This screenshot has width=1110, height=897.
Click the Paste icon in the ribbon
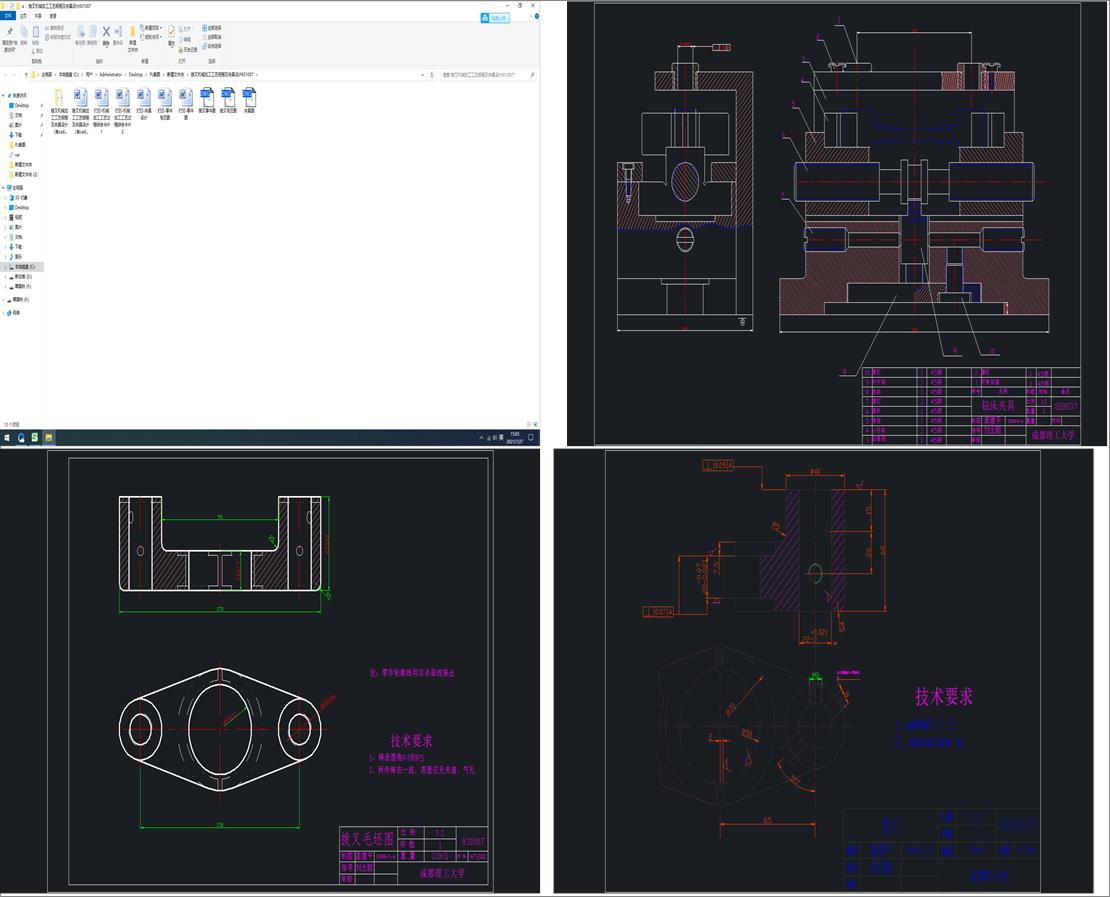click(x=35, y=32)
